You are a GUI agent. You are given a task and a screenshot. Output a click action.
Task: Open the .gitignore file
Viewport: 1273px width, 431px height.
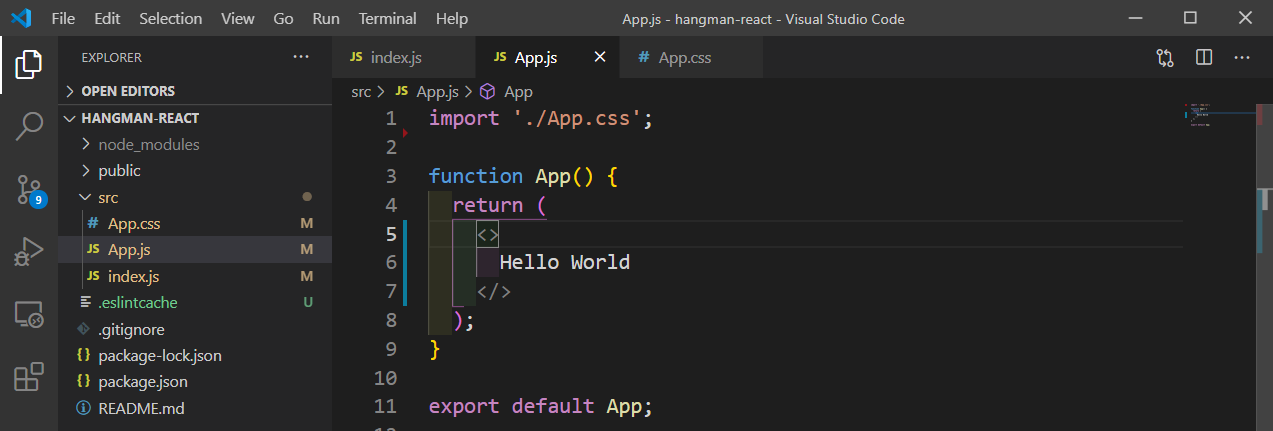pos(195,329)
